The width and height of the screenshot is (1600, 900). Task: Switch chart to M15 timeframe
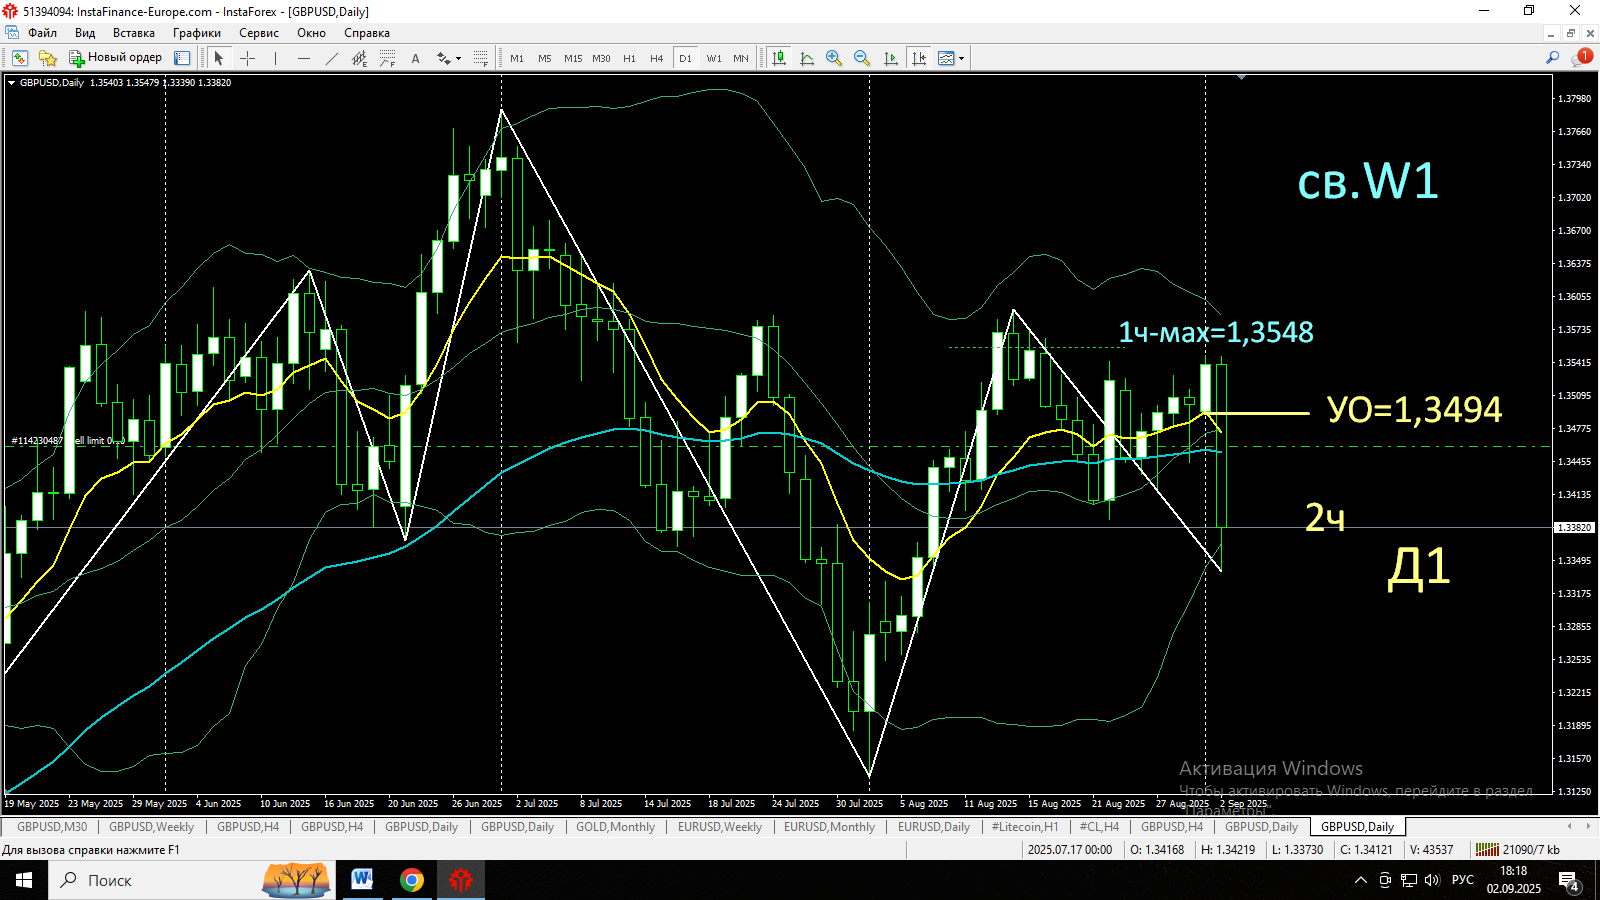tap(573, 58)
